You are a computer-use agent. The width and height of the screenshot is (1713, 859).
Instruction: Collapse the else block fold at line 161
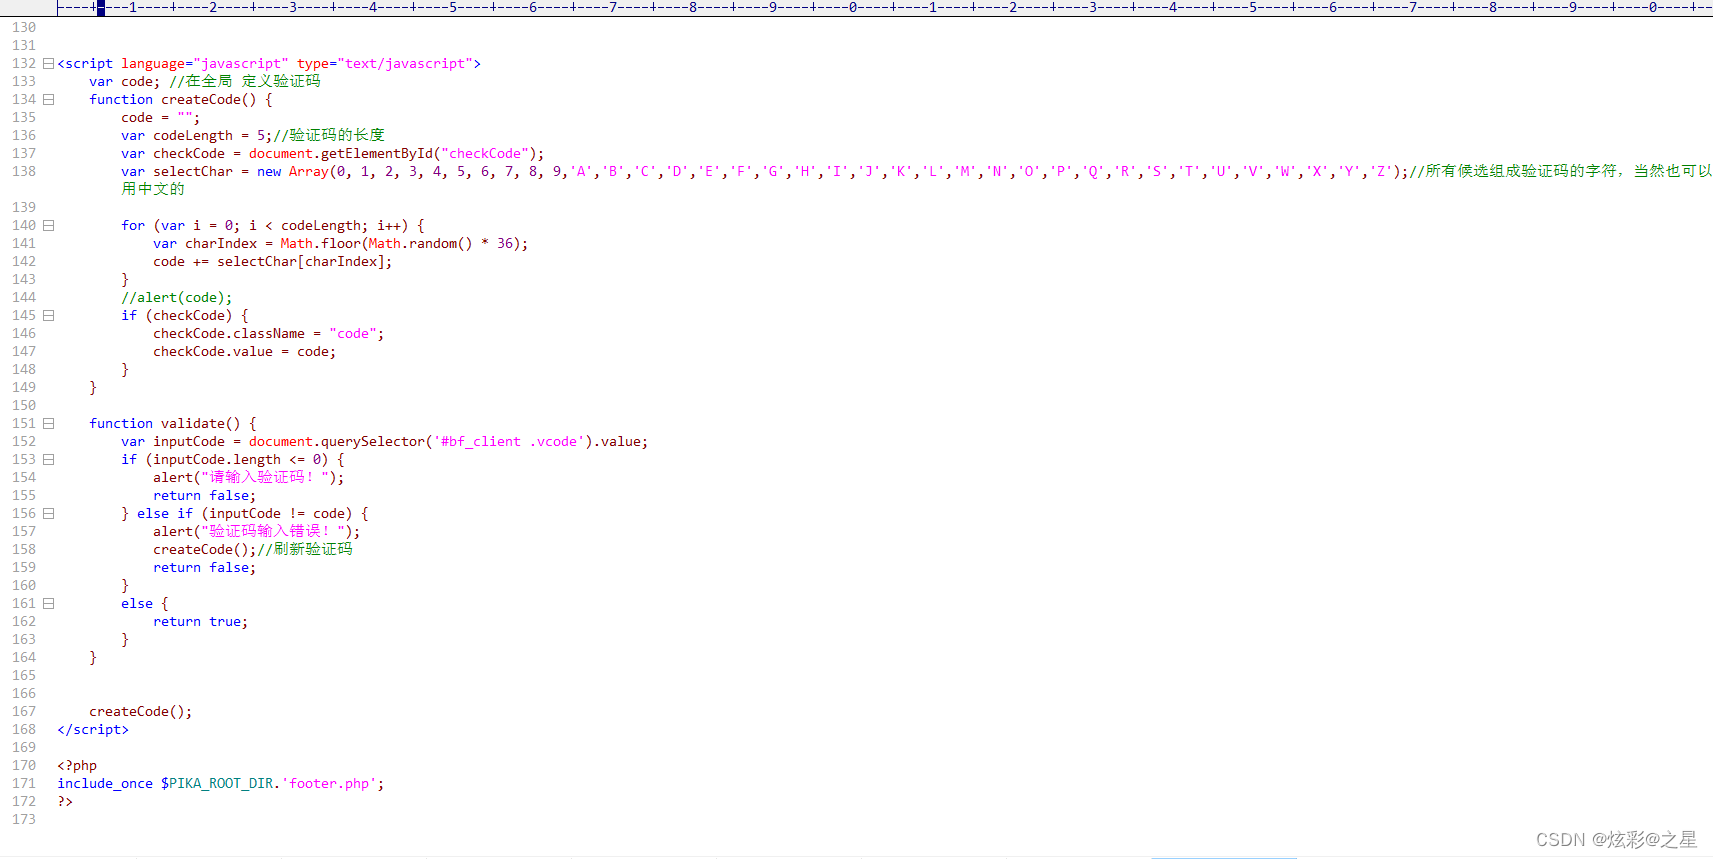[x=48, y=604]
